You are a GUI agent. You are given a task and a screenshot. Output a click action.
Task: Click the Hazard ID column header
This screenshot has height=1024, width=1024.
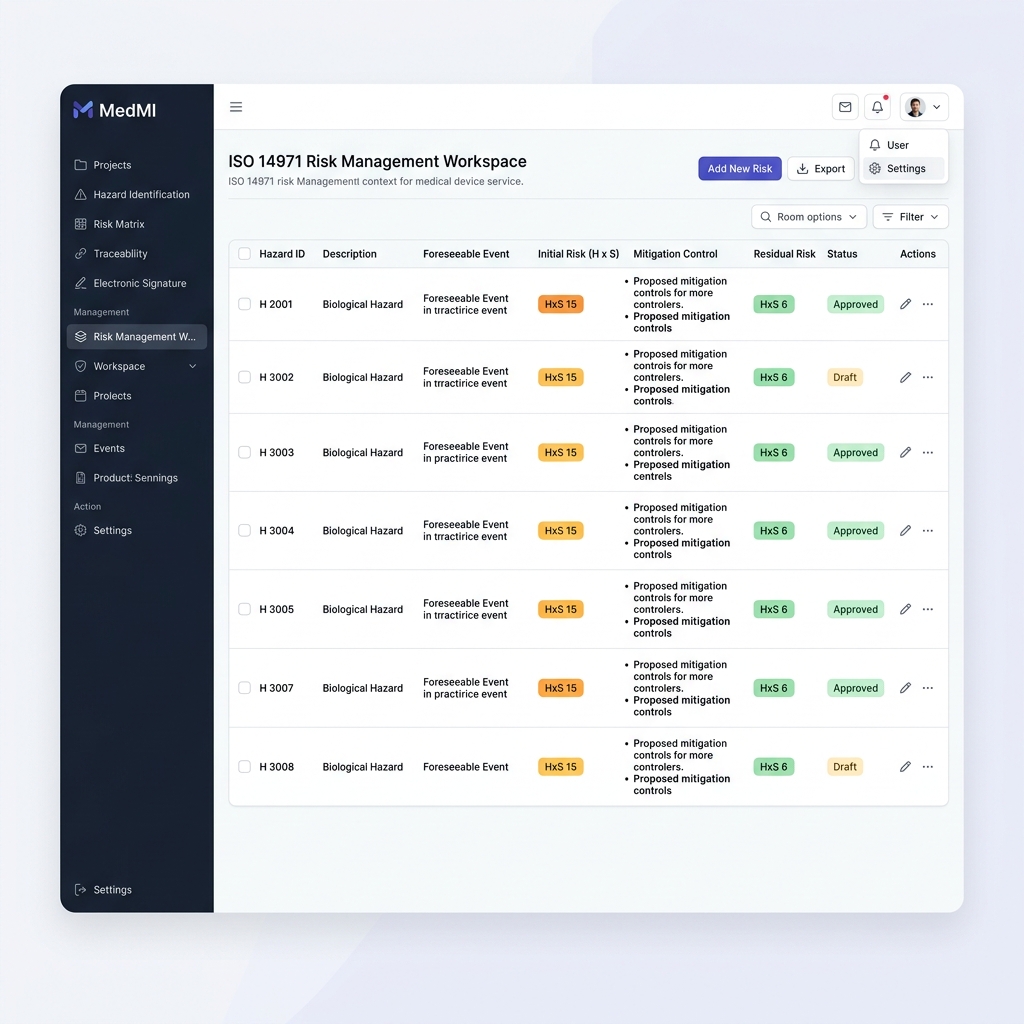click(282, 254)
